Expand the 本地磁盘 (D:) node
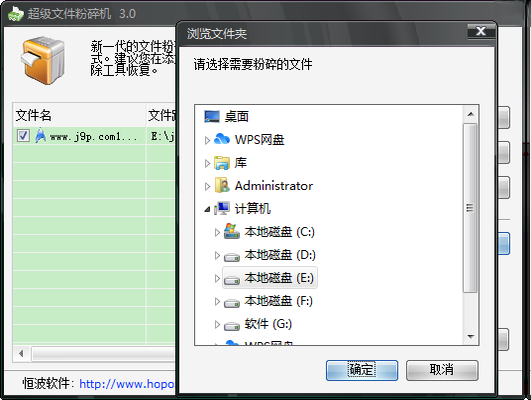Image resolution: width=531 pixels, height=400 pixels. 217,255
